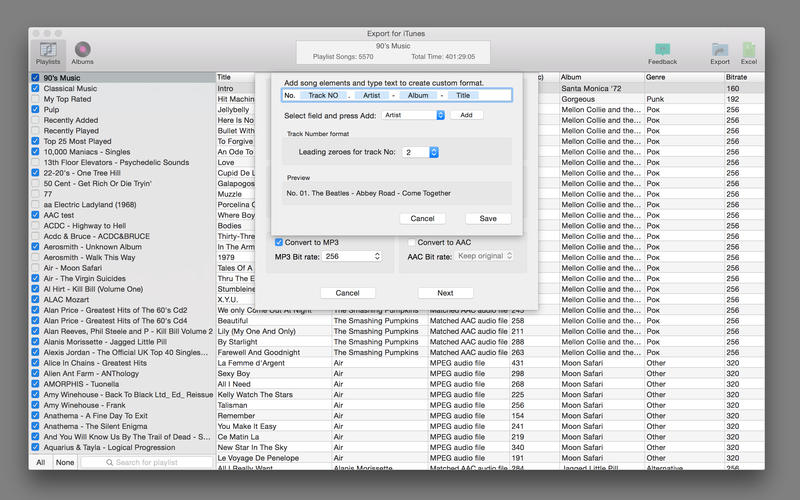This screenshot has width=800, height=500.
Task: Sort by the Album column header
Action: coord(601,77)
